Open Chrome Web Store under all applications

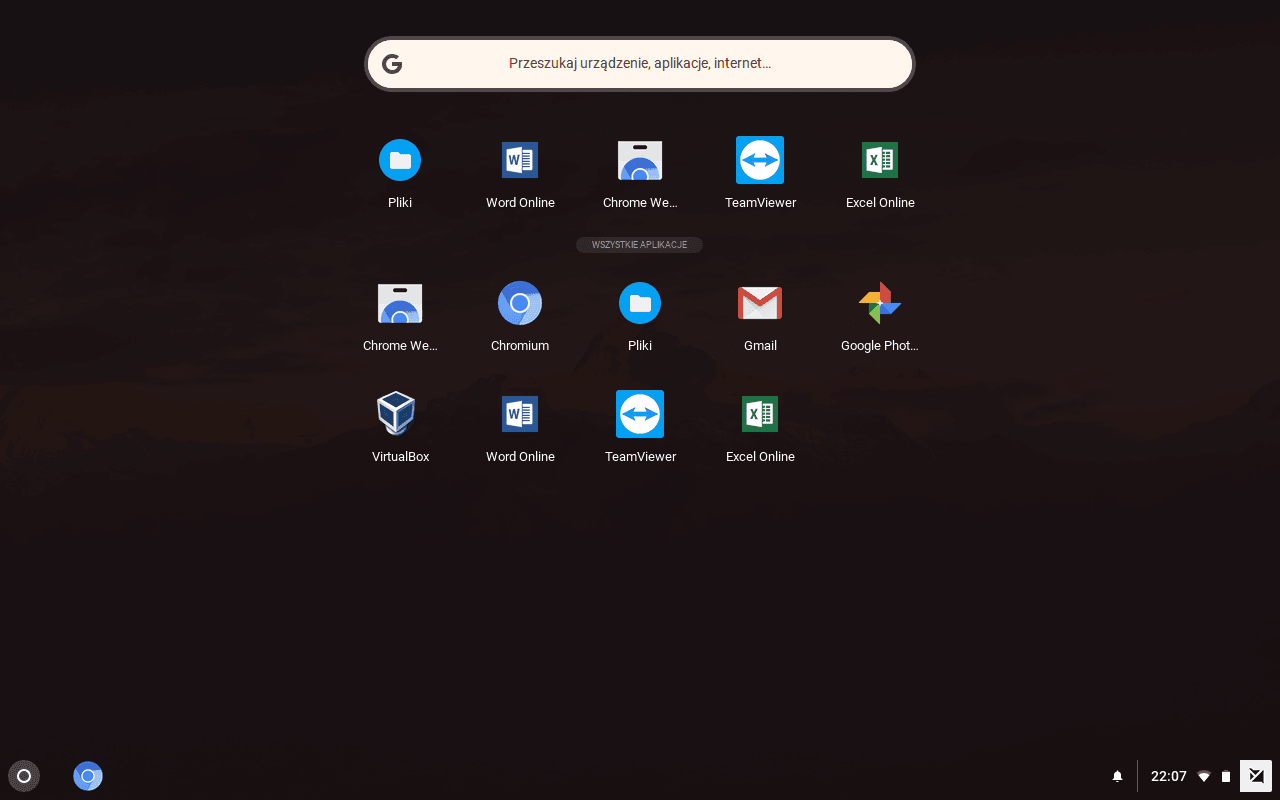pyautogui.click(x=400, y=303)
